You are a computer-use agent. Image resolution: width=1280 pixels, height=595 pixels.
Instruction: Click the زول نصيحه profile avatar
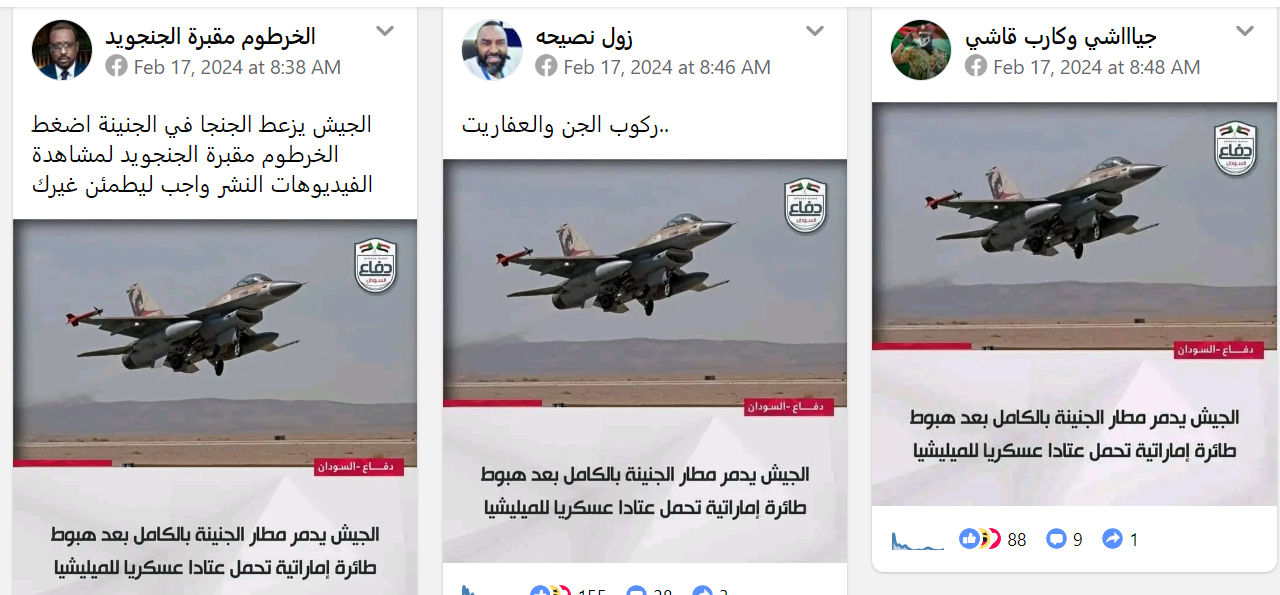coord(492,50)
